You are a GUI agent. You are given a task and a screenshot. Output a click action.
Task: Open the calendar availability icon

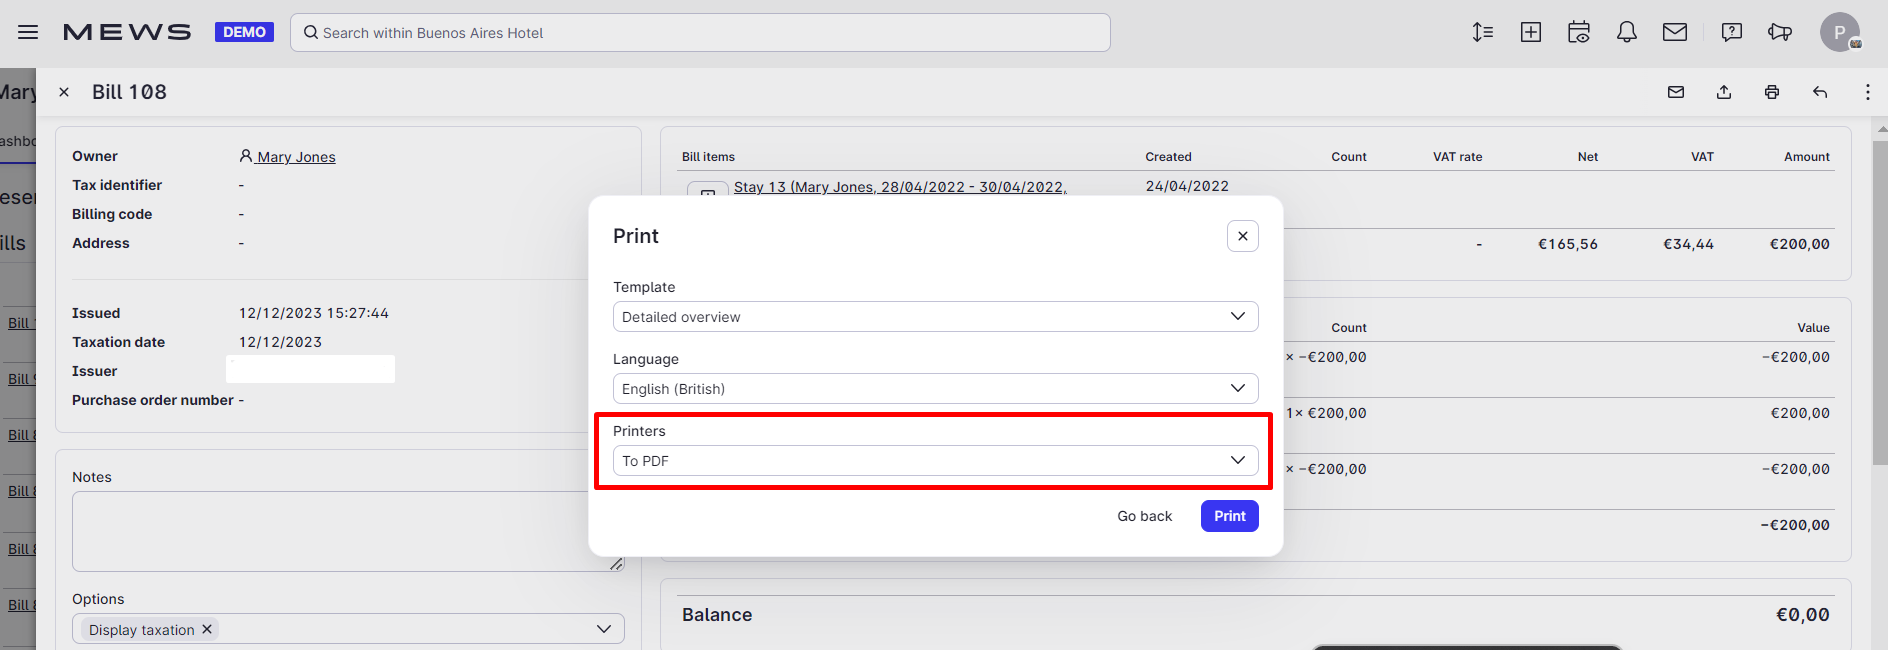pos(1579,32)
